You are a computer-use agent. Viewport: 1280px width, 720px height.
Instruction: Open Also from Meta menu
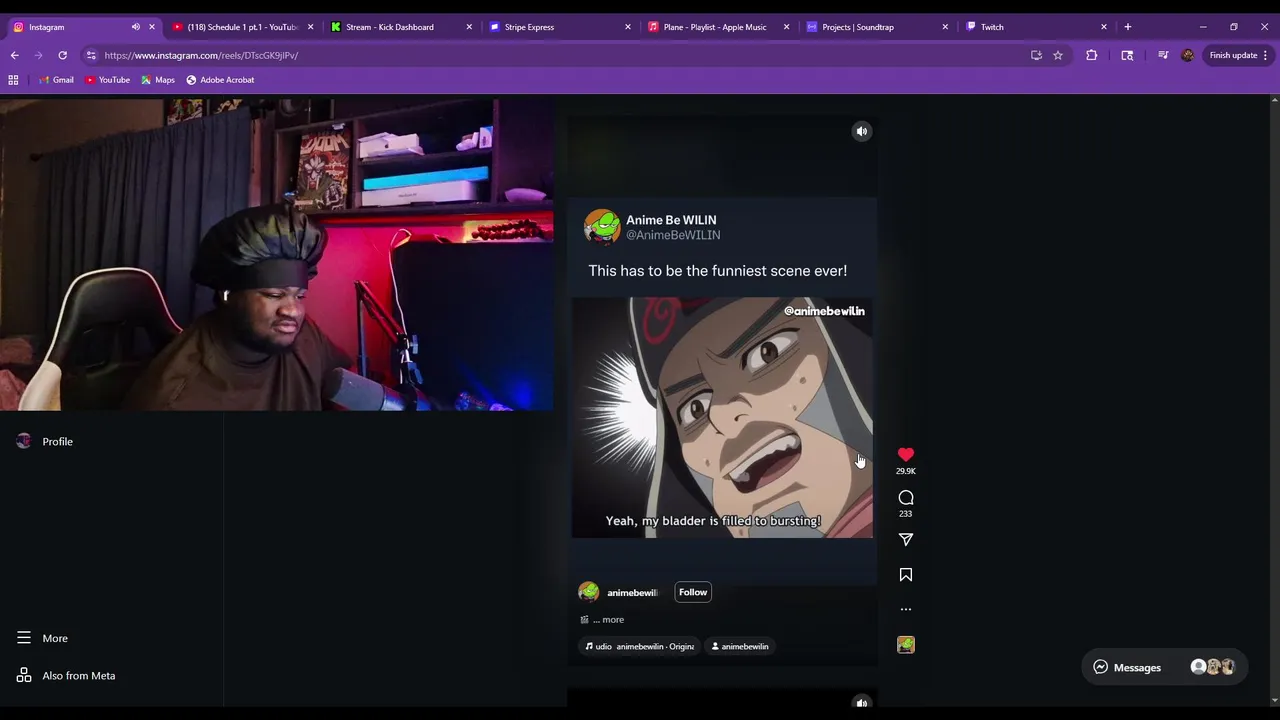coord(78,675)
